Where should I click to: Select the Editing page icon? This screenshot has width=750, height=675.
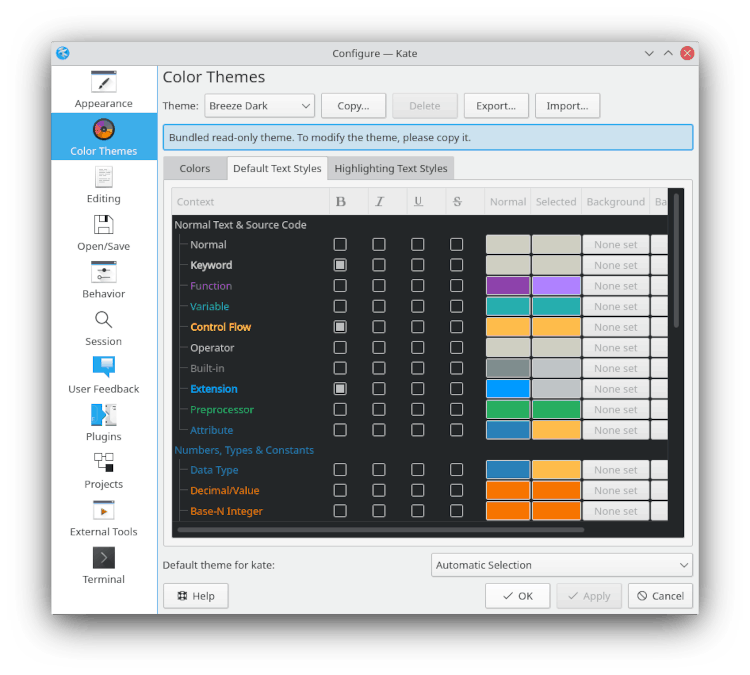[x=104, y=177]
